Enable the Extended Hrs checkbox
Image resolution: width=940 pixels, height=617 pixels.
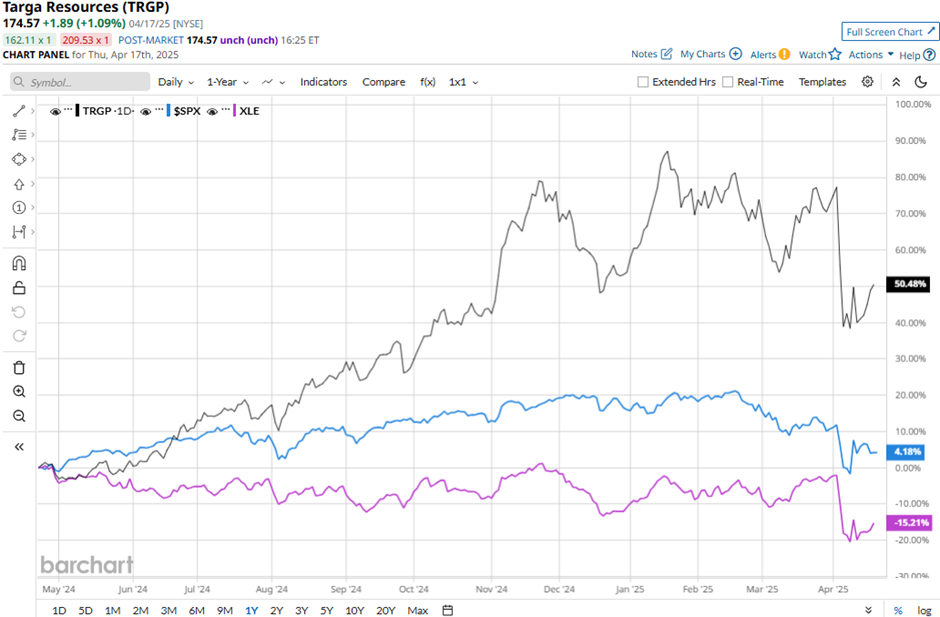click(643, 82)
